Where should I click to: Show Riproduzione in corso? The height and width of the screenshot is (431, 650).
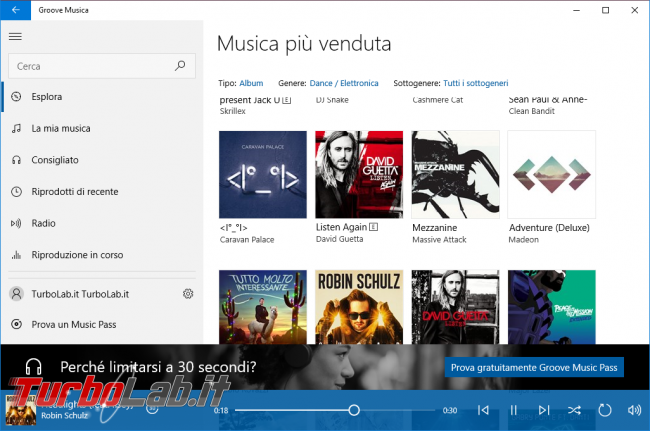102,254
